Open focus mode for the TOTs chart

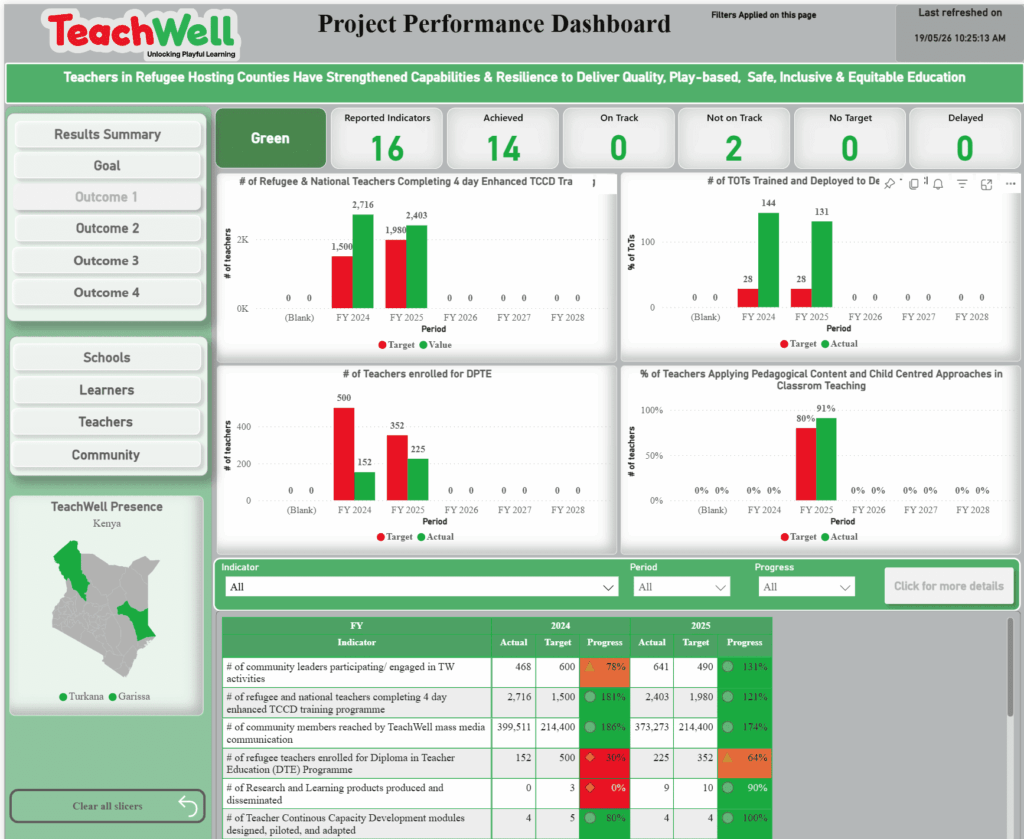(x=986, y=185)
